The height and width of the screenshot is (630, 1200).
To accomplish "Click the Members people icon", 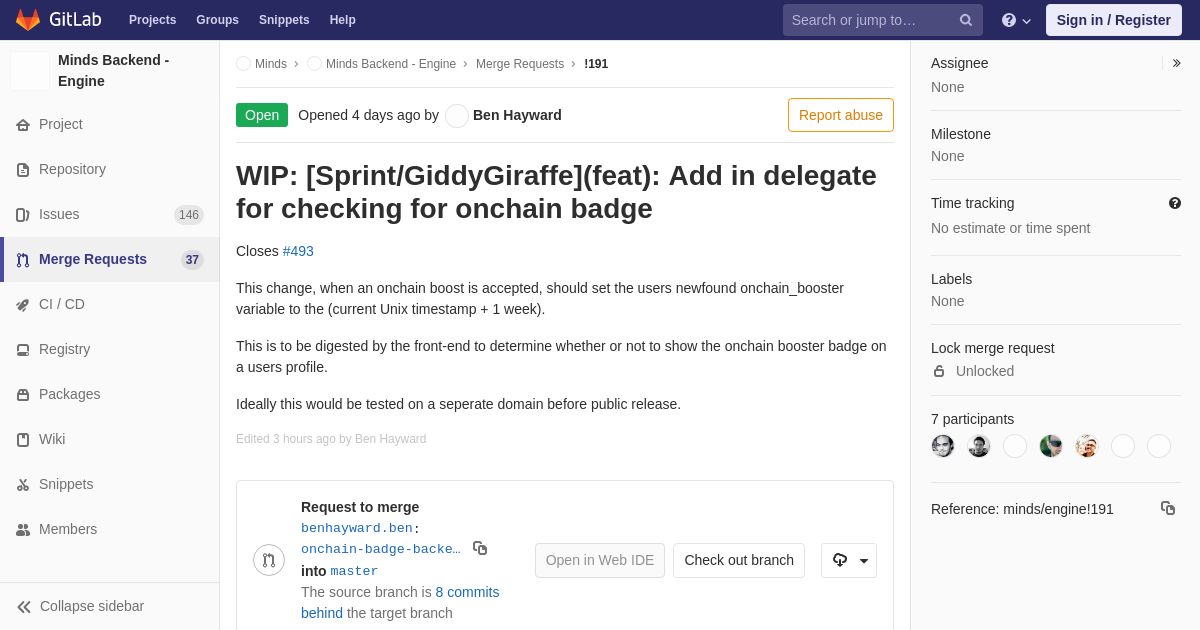I will 23,530.
